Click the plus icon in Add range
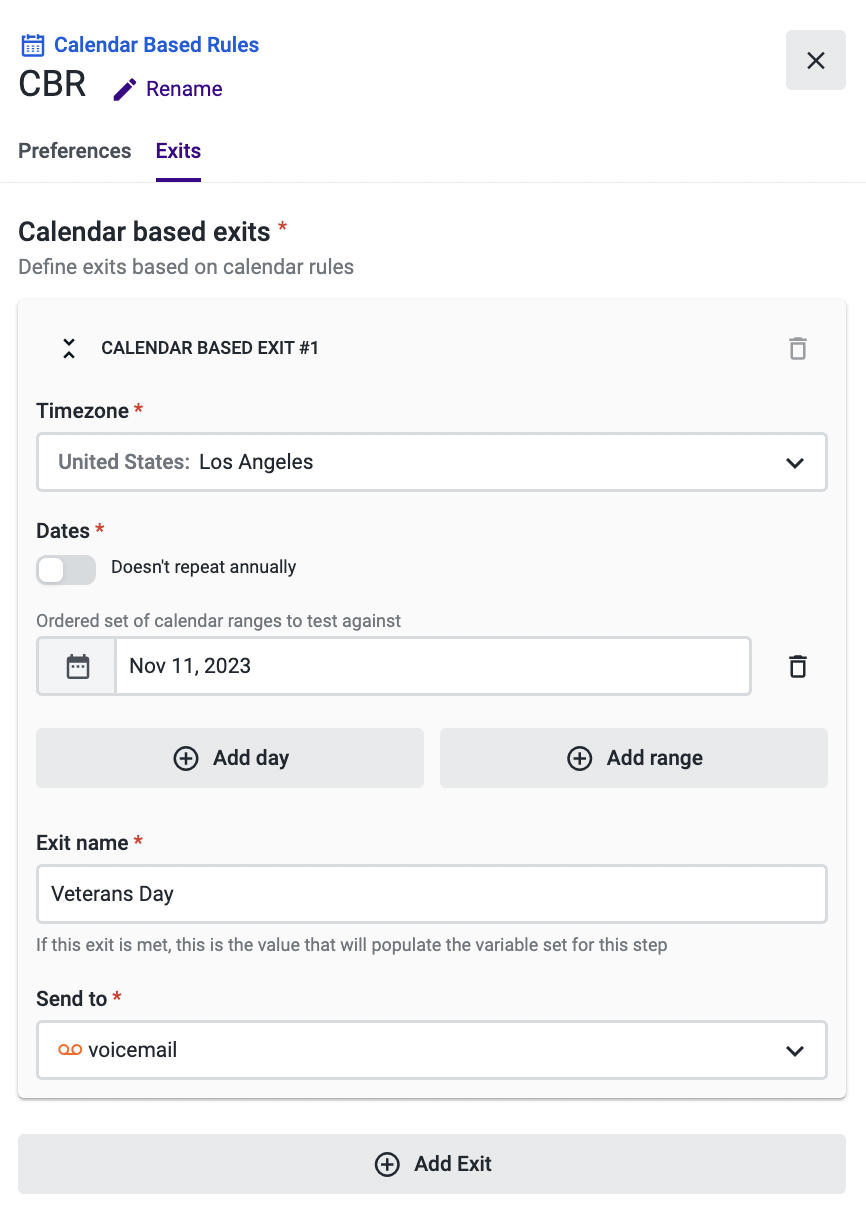866x1214 pixels. pyautogui.click(x=580, y=758)
